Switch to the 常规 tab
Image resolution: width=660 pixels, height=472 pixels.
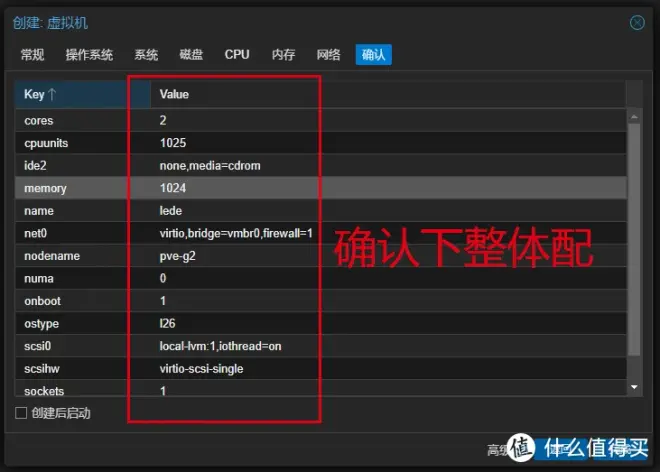[x=32, y=55]
